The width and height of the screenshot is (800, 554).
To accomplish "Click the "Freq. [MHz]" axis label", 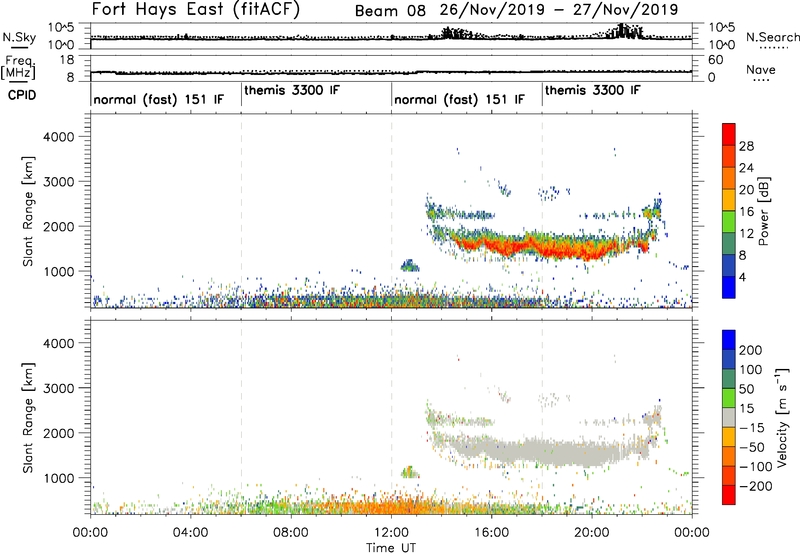I will [18, 68].
